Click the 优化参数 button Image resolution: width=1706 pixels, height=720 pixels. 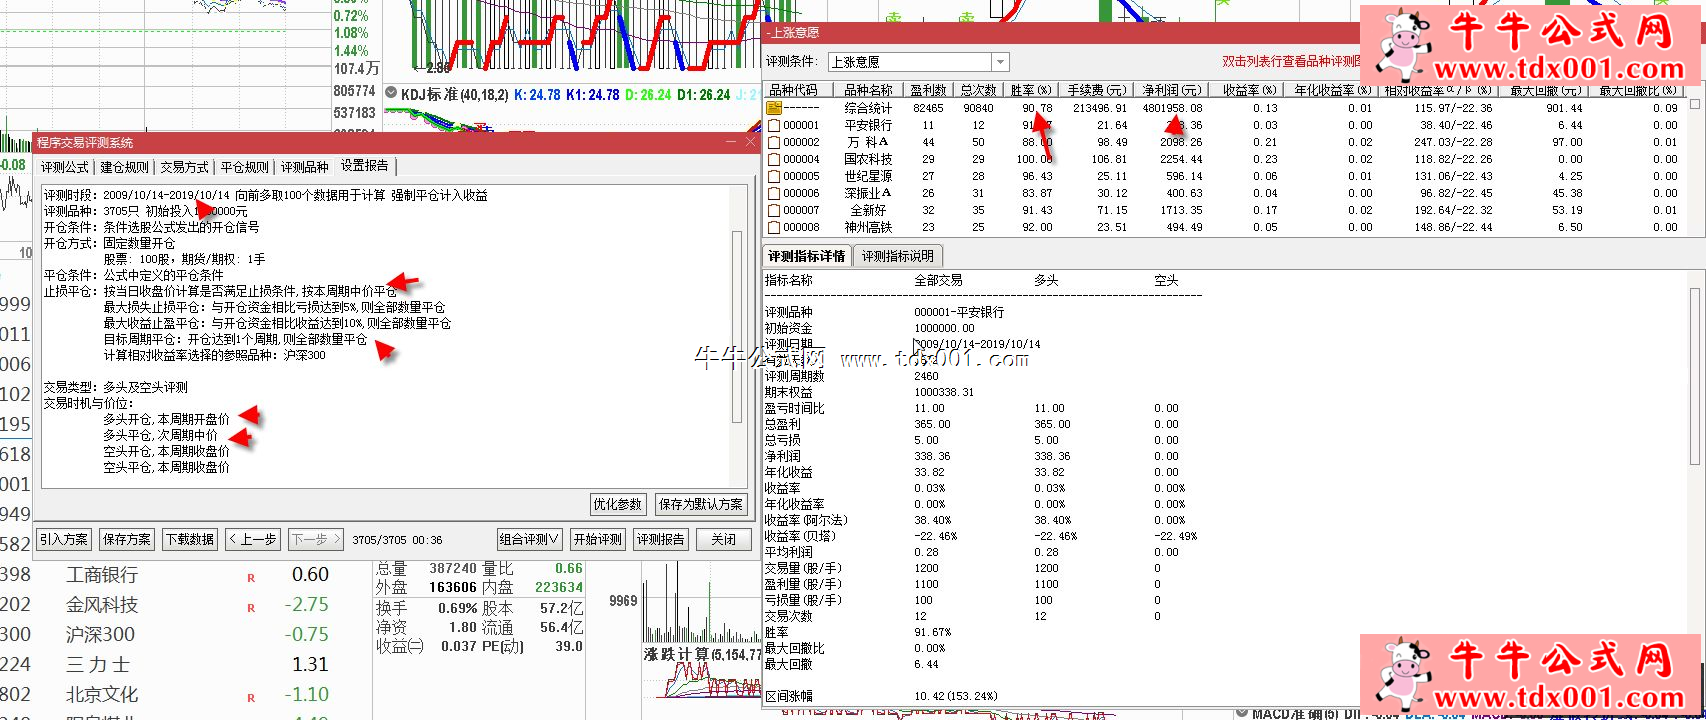pyautogui.click(x=618, y=504)
